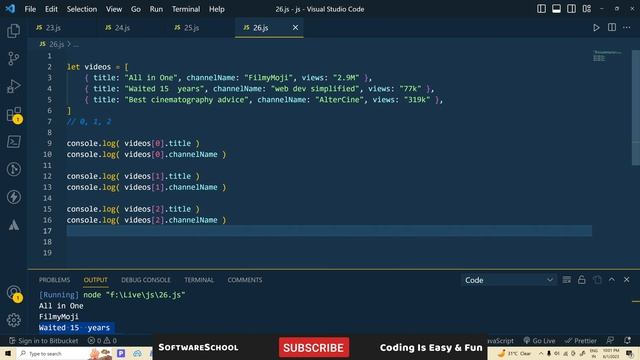The width and height of the screenshot is (640, 360).
Task: Switch to the Problems panel tab
Action: [x=54, y=280]
